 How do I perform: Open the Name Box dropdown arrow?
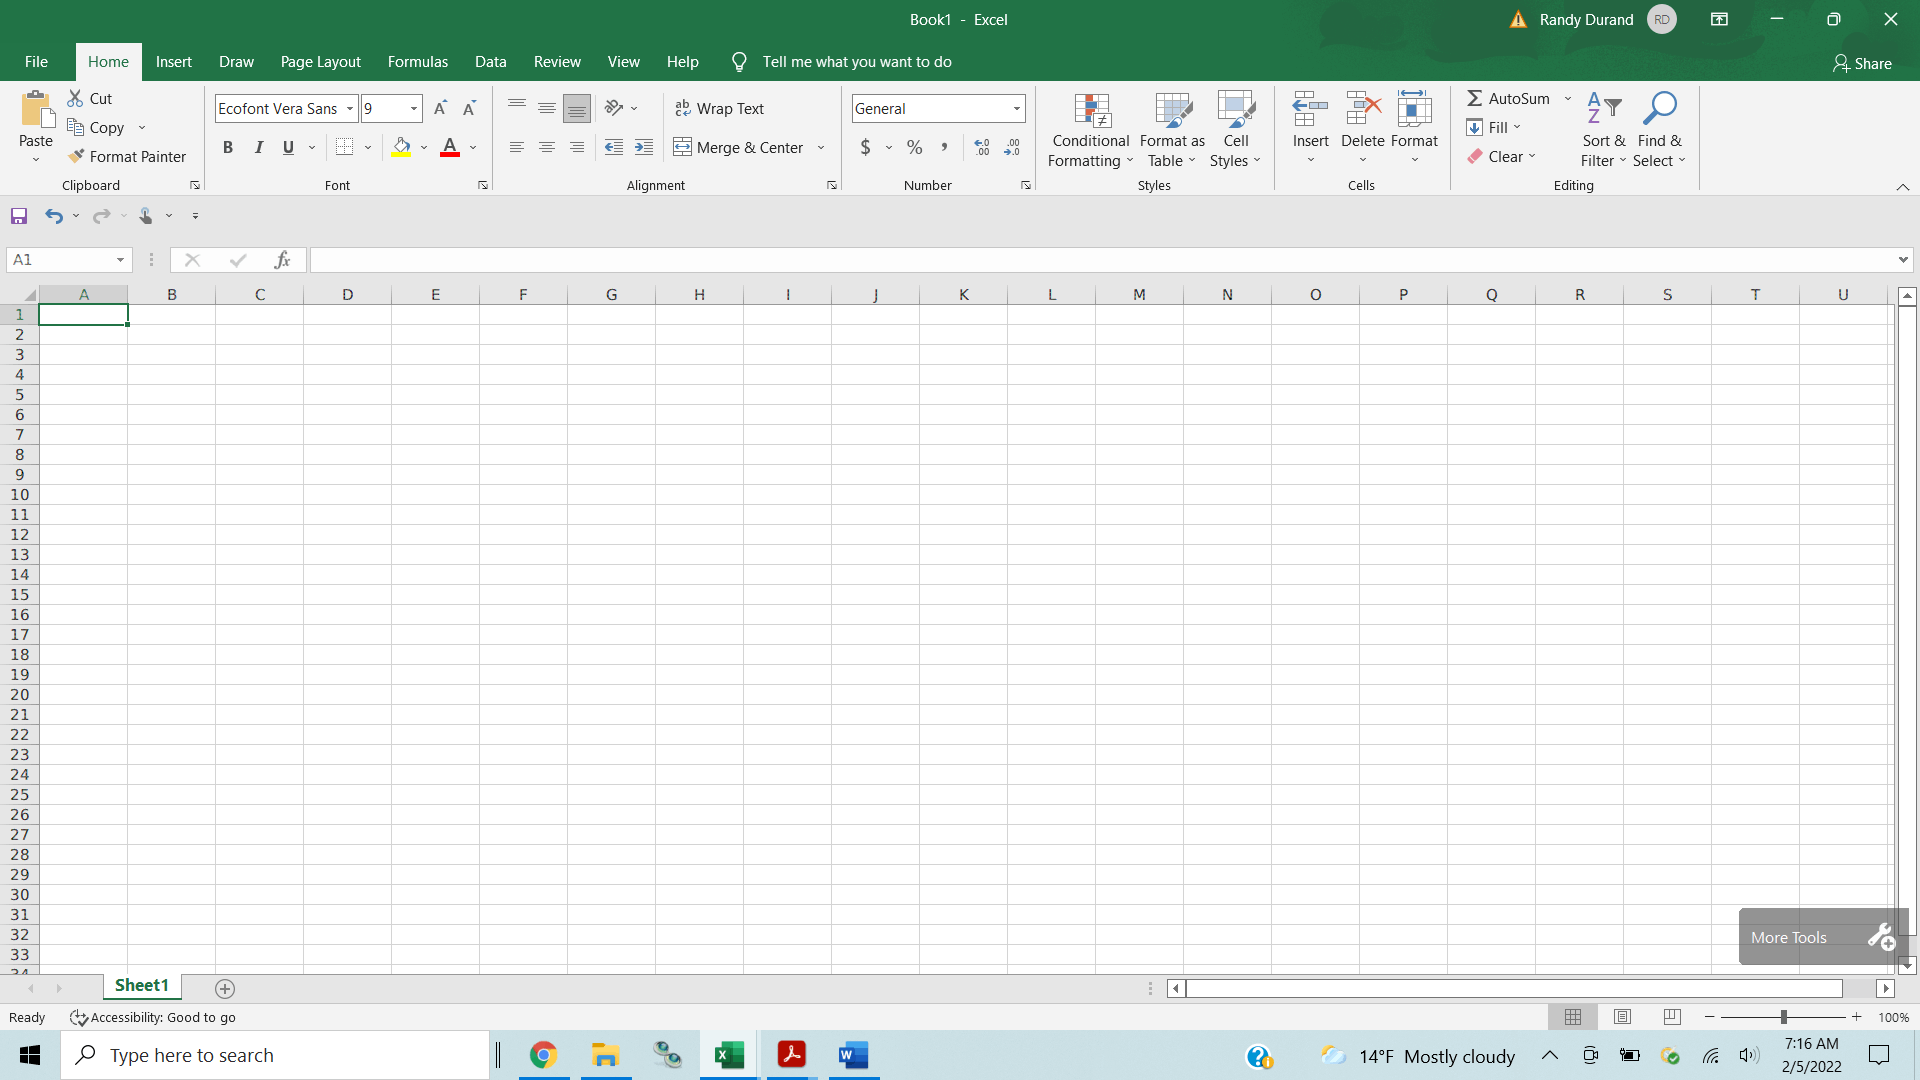pos(120,260)
